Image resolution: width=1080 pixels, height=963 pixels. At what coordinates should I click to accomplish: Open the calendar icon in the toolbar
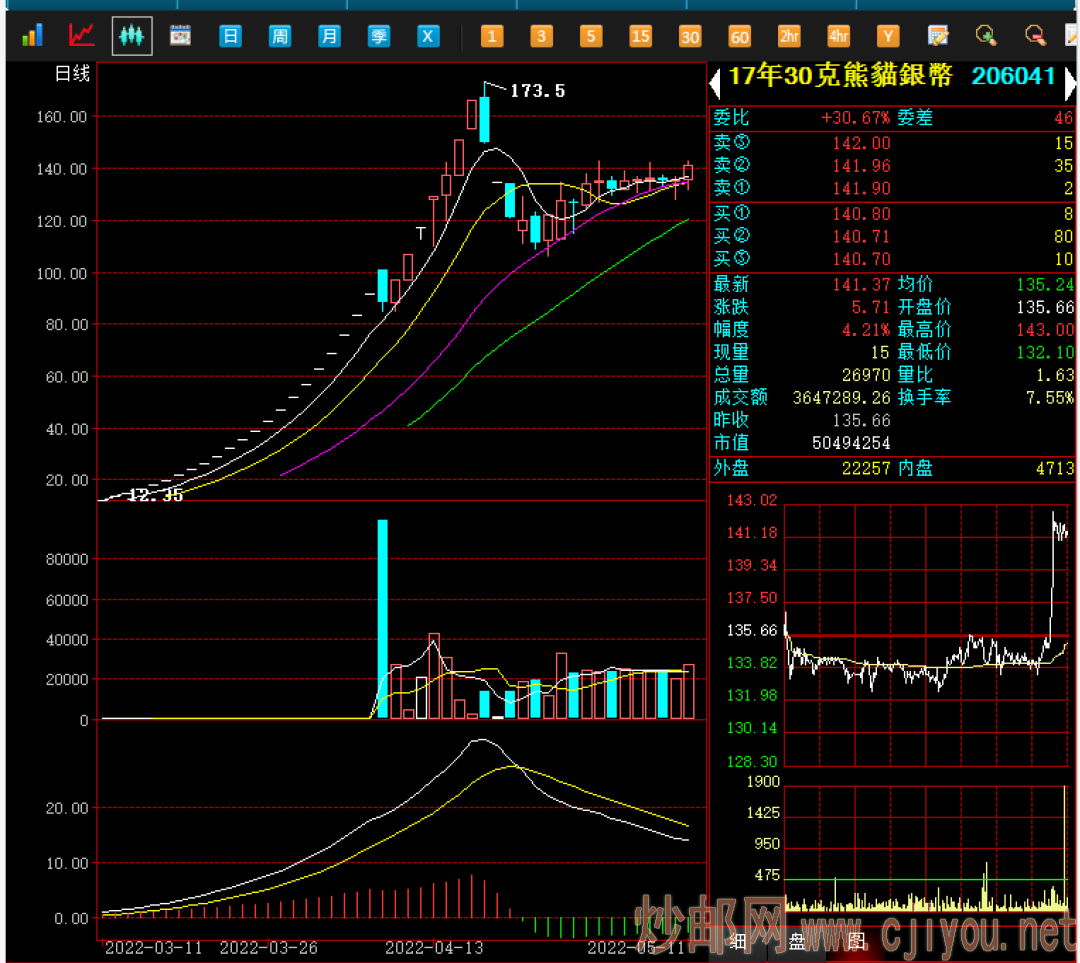[x=180, y=37]
